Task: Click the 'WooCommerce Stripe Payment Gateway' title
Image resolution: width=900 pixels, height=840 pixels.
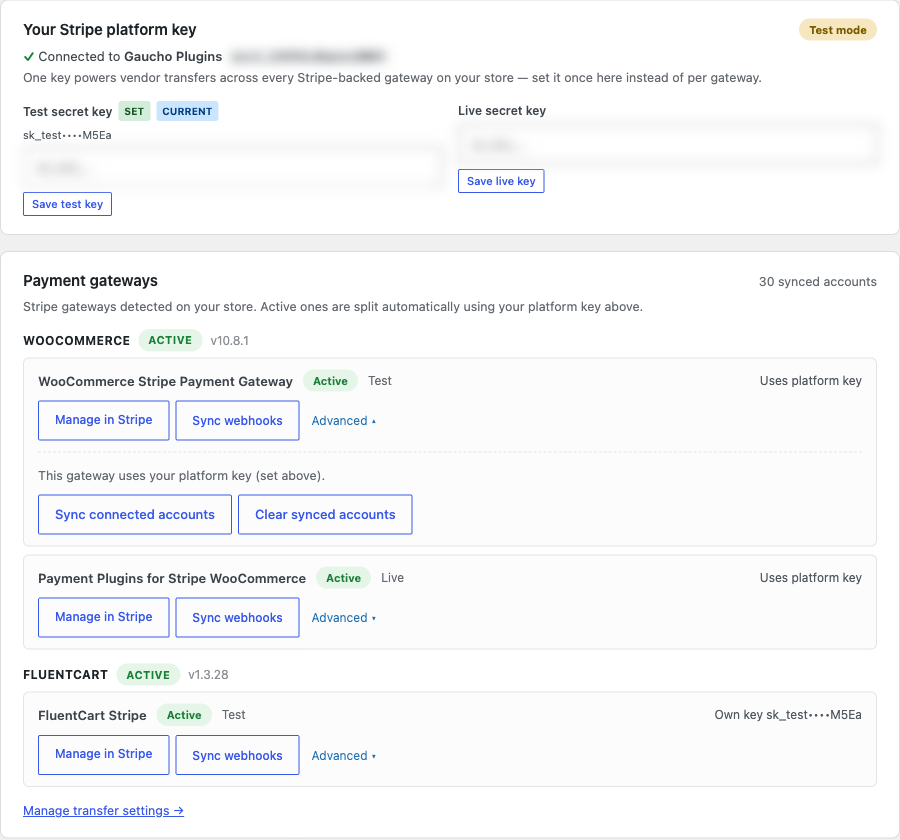Action: pos(165,381)
